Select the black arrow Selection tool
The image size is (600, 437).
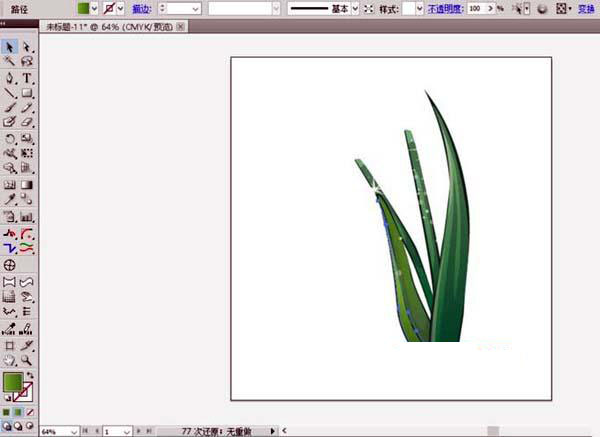point(10,47)
